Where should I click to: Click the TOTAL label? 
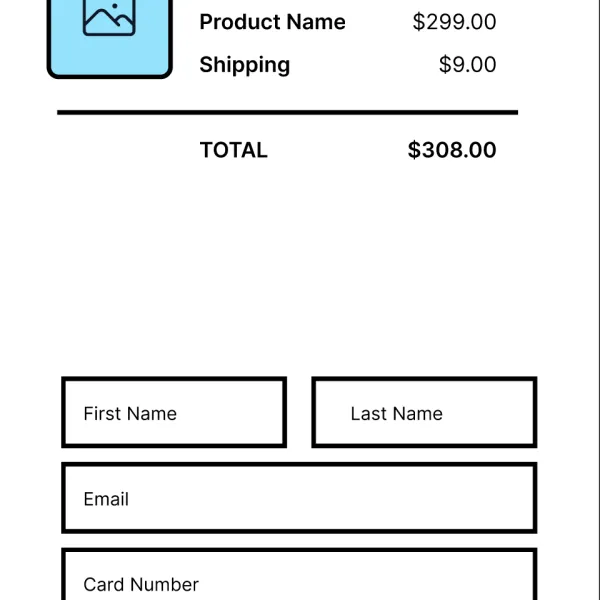(x=233, y=150)
